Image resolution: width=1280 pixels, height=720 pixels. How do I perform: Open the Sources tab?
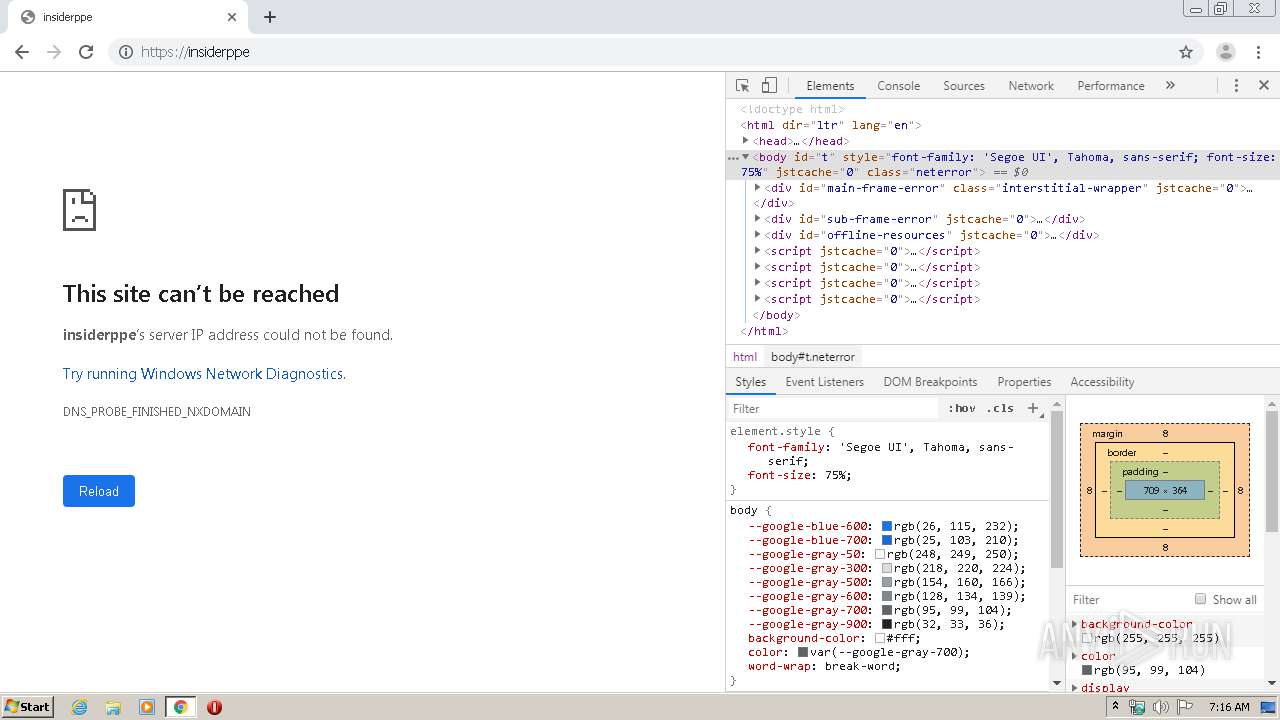[x=964, y=86]
